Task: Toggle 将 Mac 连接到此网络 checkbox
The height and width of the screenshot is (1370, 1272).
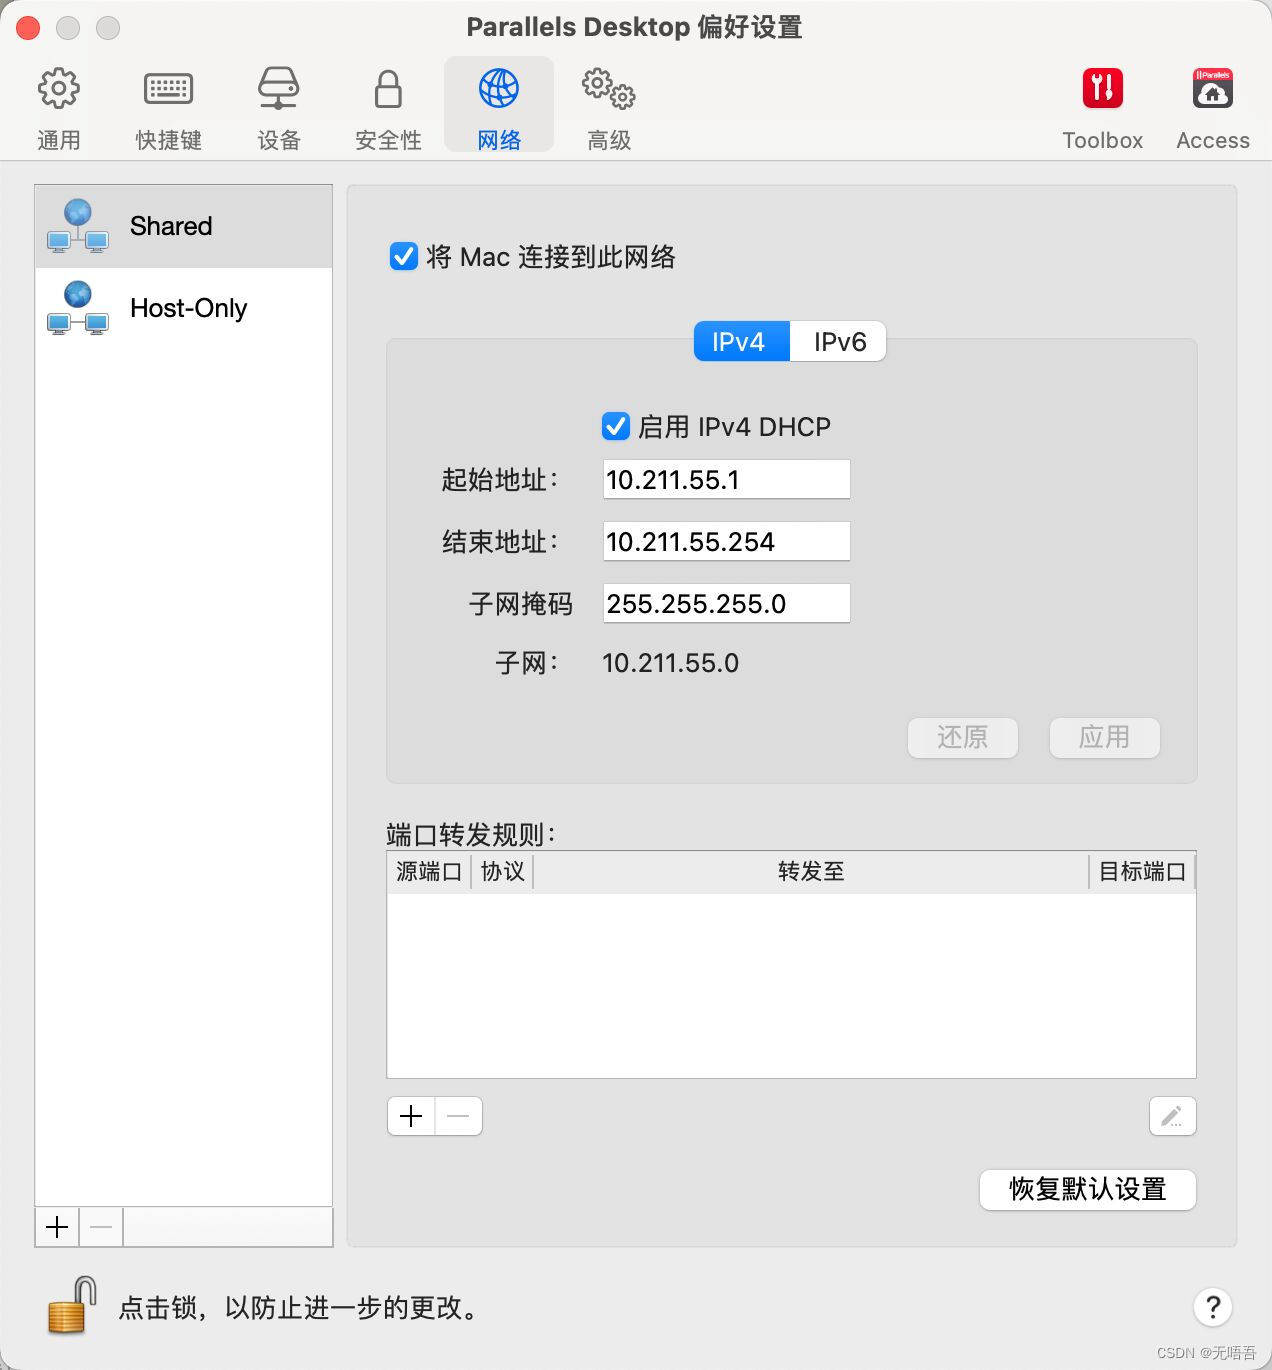Action: (404, 257)
